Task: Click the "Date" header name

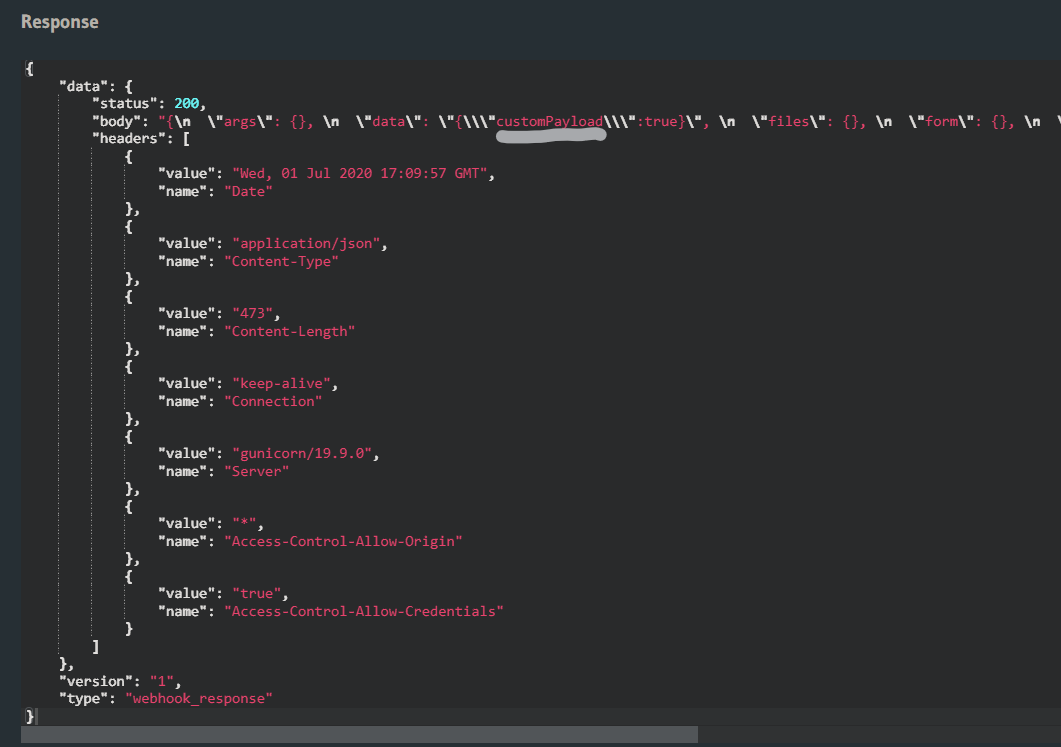Action: point(248,191)
